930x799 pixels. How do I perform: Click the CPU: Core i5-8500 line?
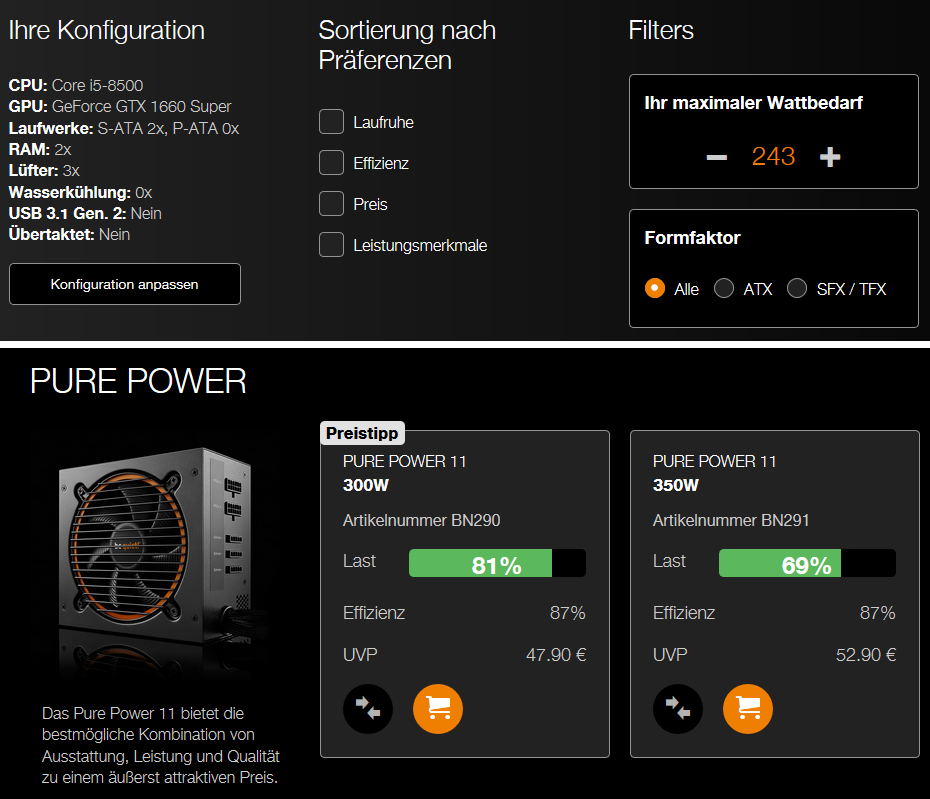pos(76,85)
